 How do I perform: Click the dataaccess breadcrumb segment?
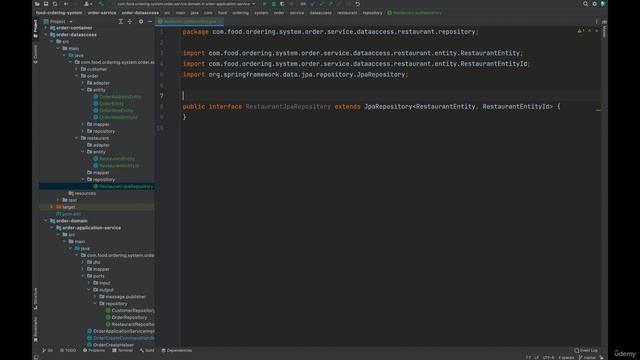click(x=320, y=13)
